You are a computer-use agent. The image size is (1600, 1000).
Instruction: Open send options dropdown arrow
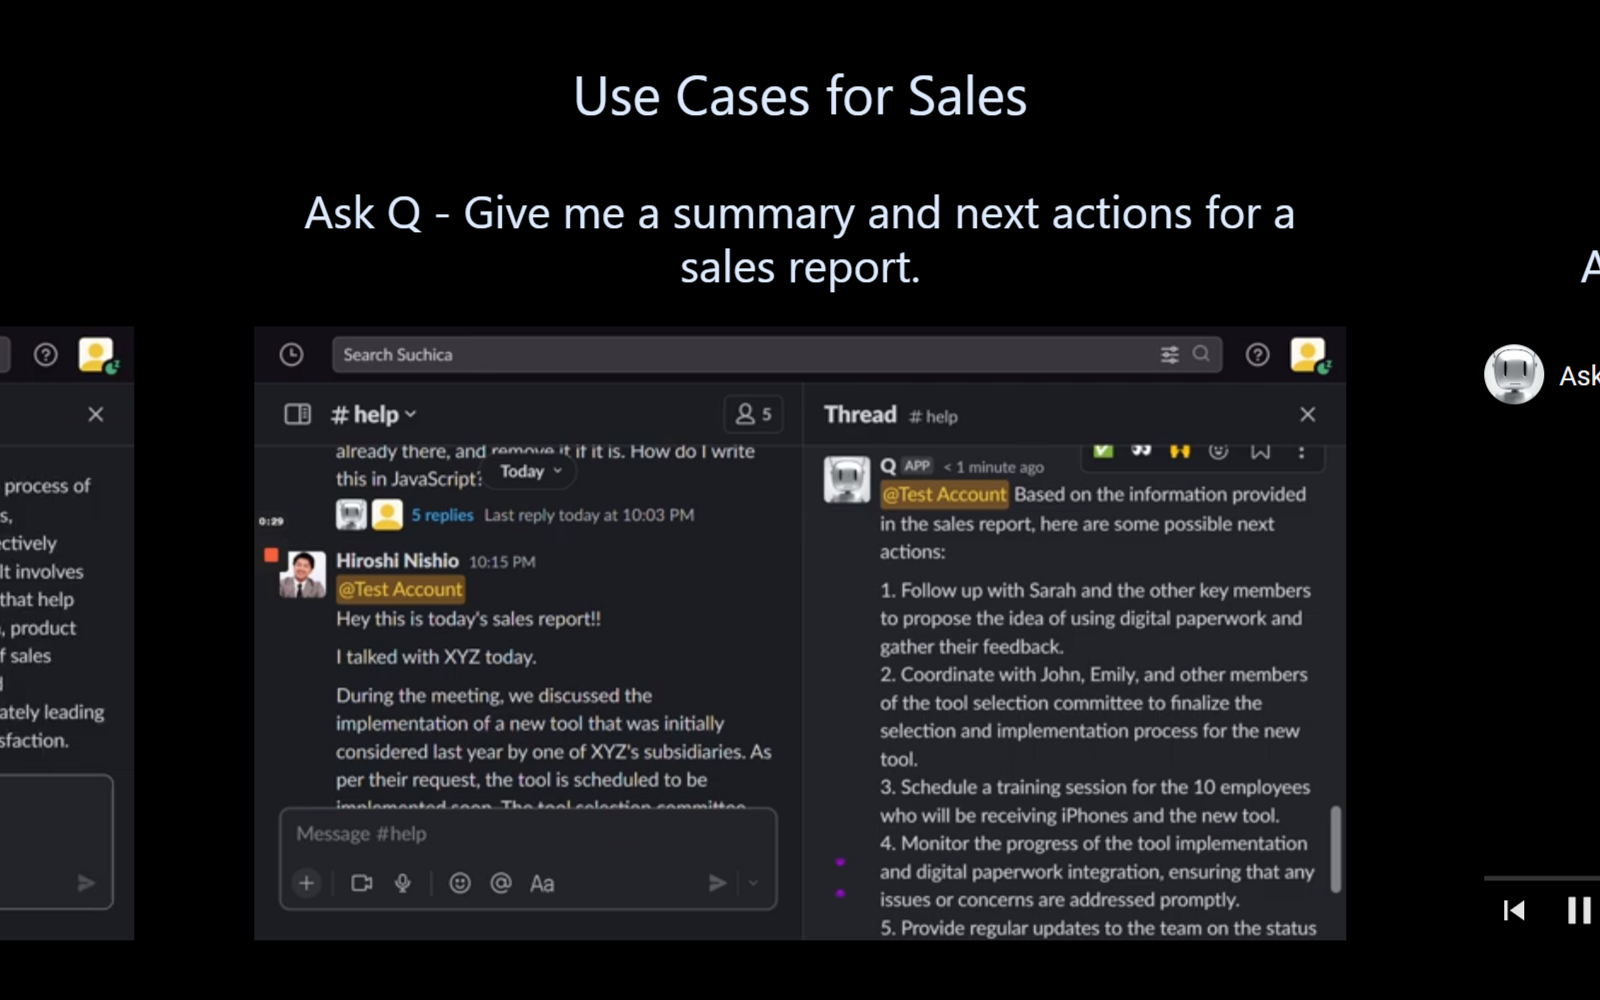(753, 883)
